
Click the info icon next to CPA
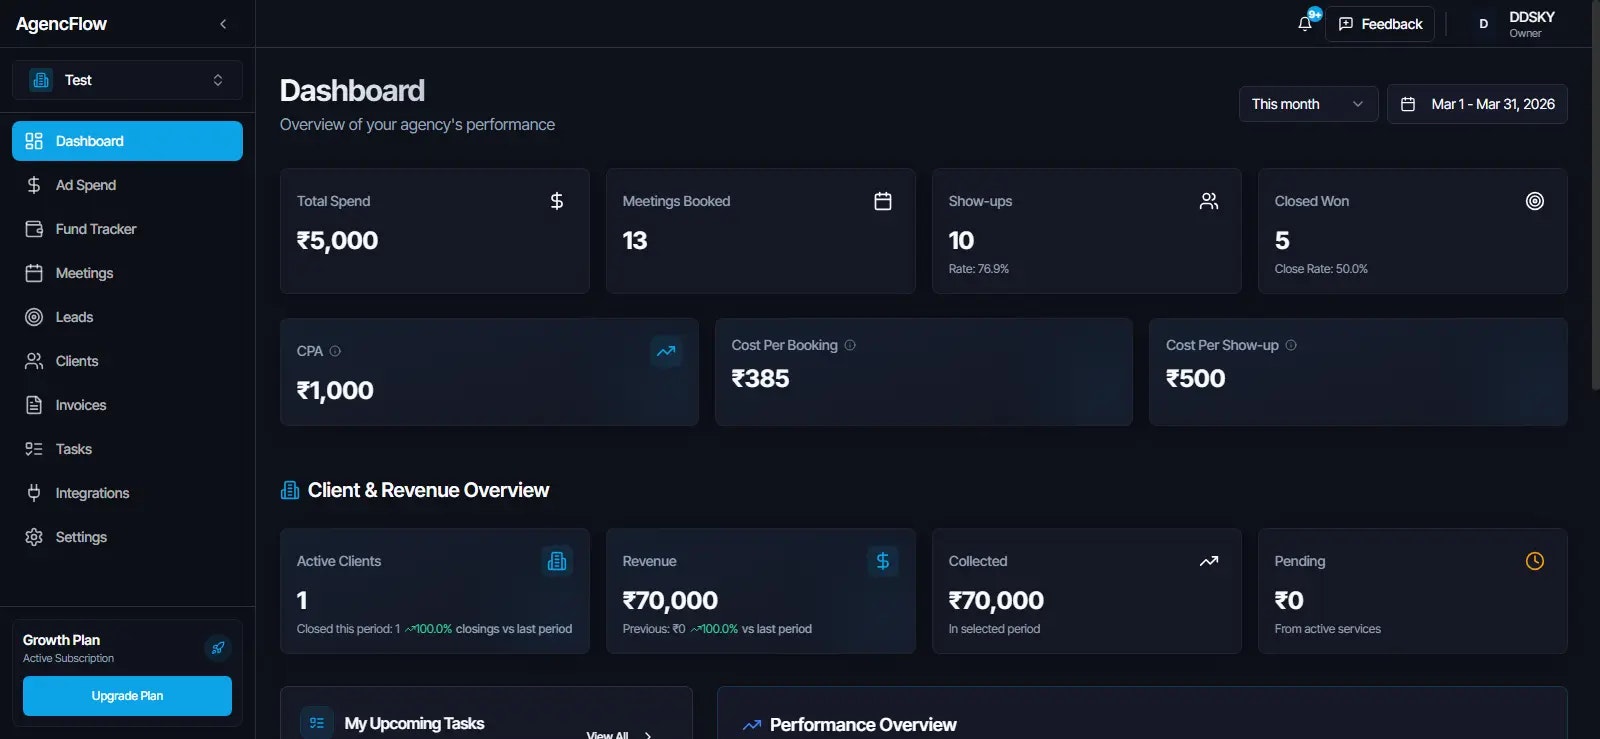(335, 351)
